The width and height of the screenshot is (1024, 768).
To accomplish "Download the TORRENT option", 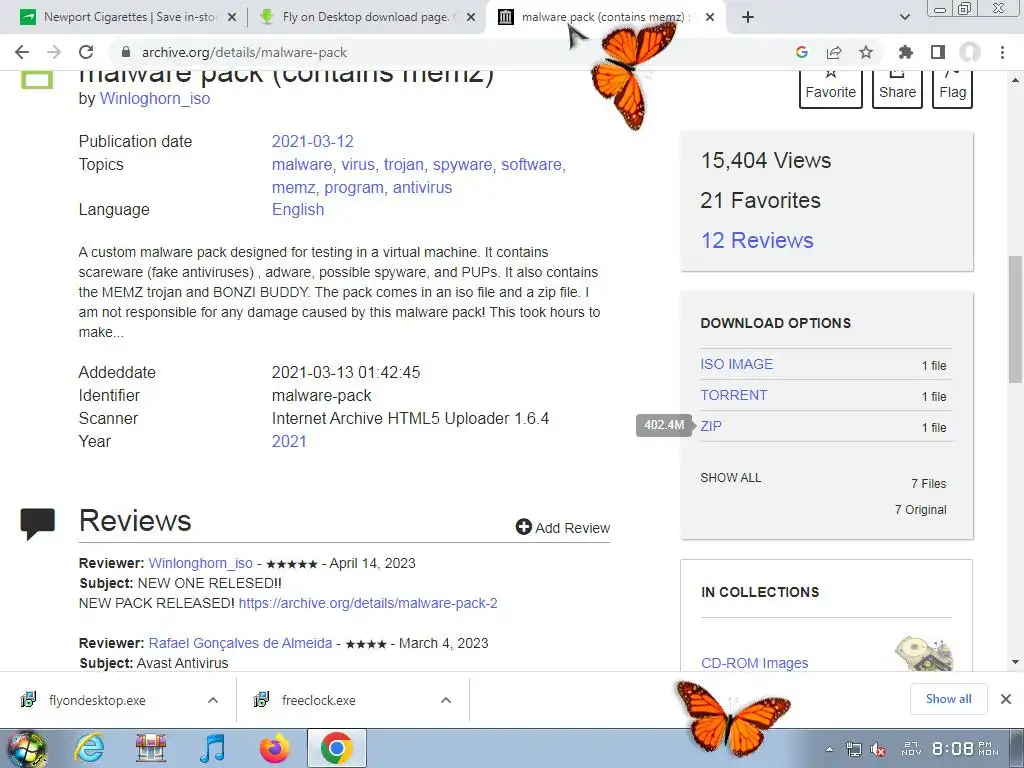I will pos(733,395).
